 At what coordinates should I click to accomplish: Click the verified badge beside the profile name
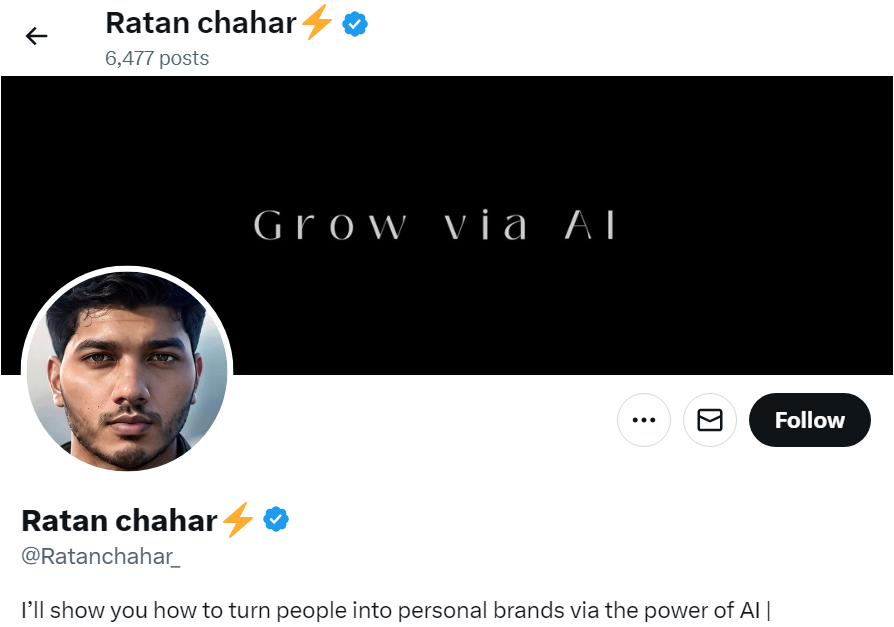click(276, 520)
